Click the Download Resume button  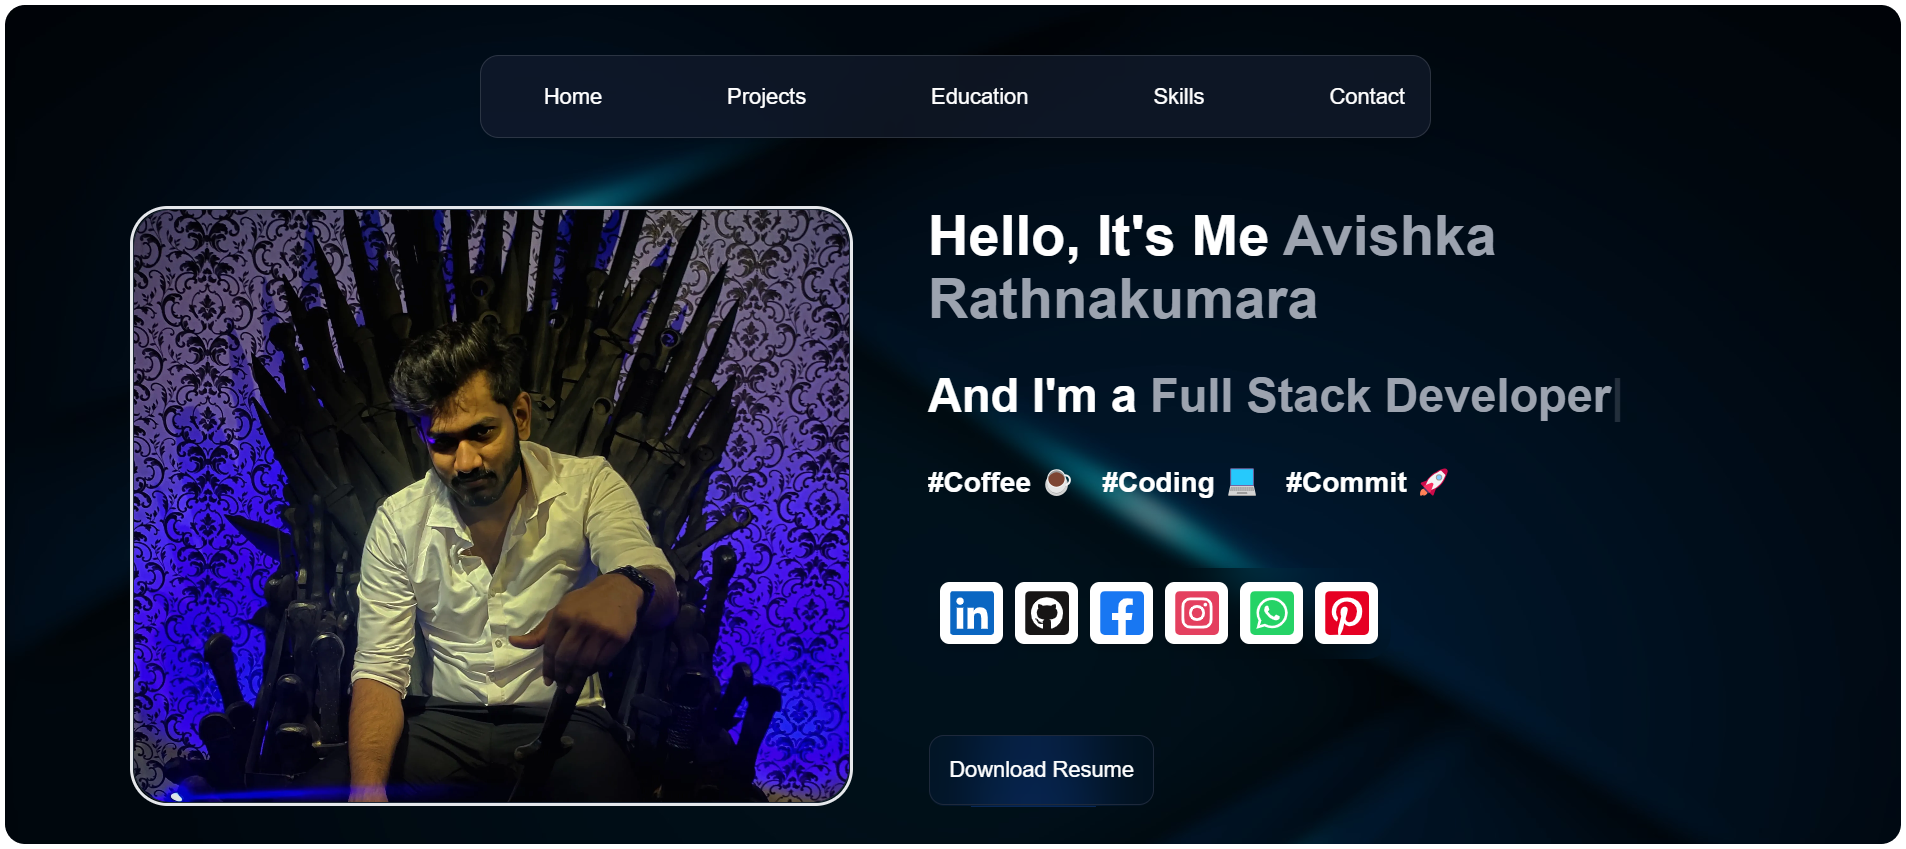coord(1041,770)
